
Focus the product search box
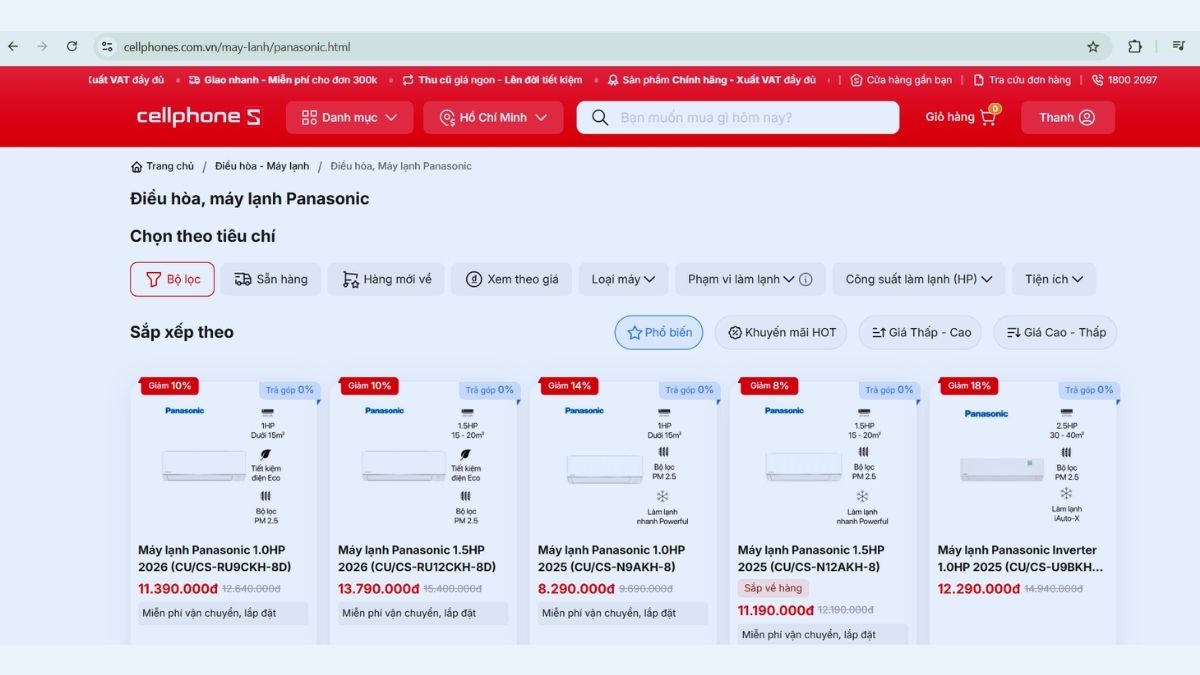(738, 117)
